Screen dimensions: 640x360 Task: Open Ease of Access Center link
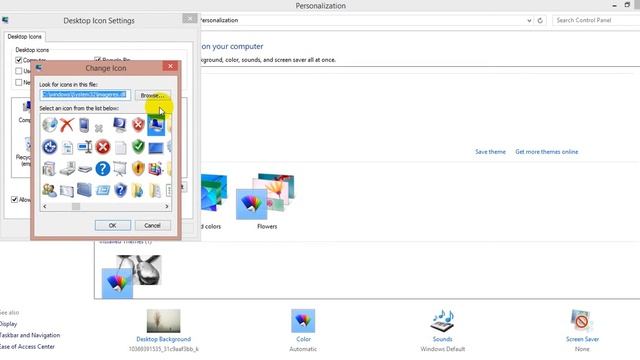click(28, 347)
